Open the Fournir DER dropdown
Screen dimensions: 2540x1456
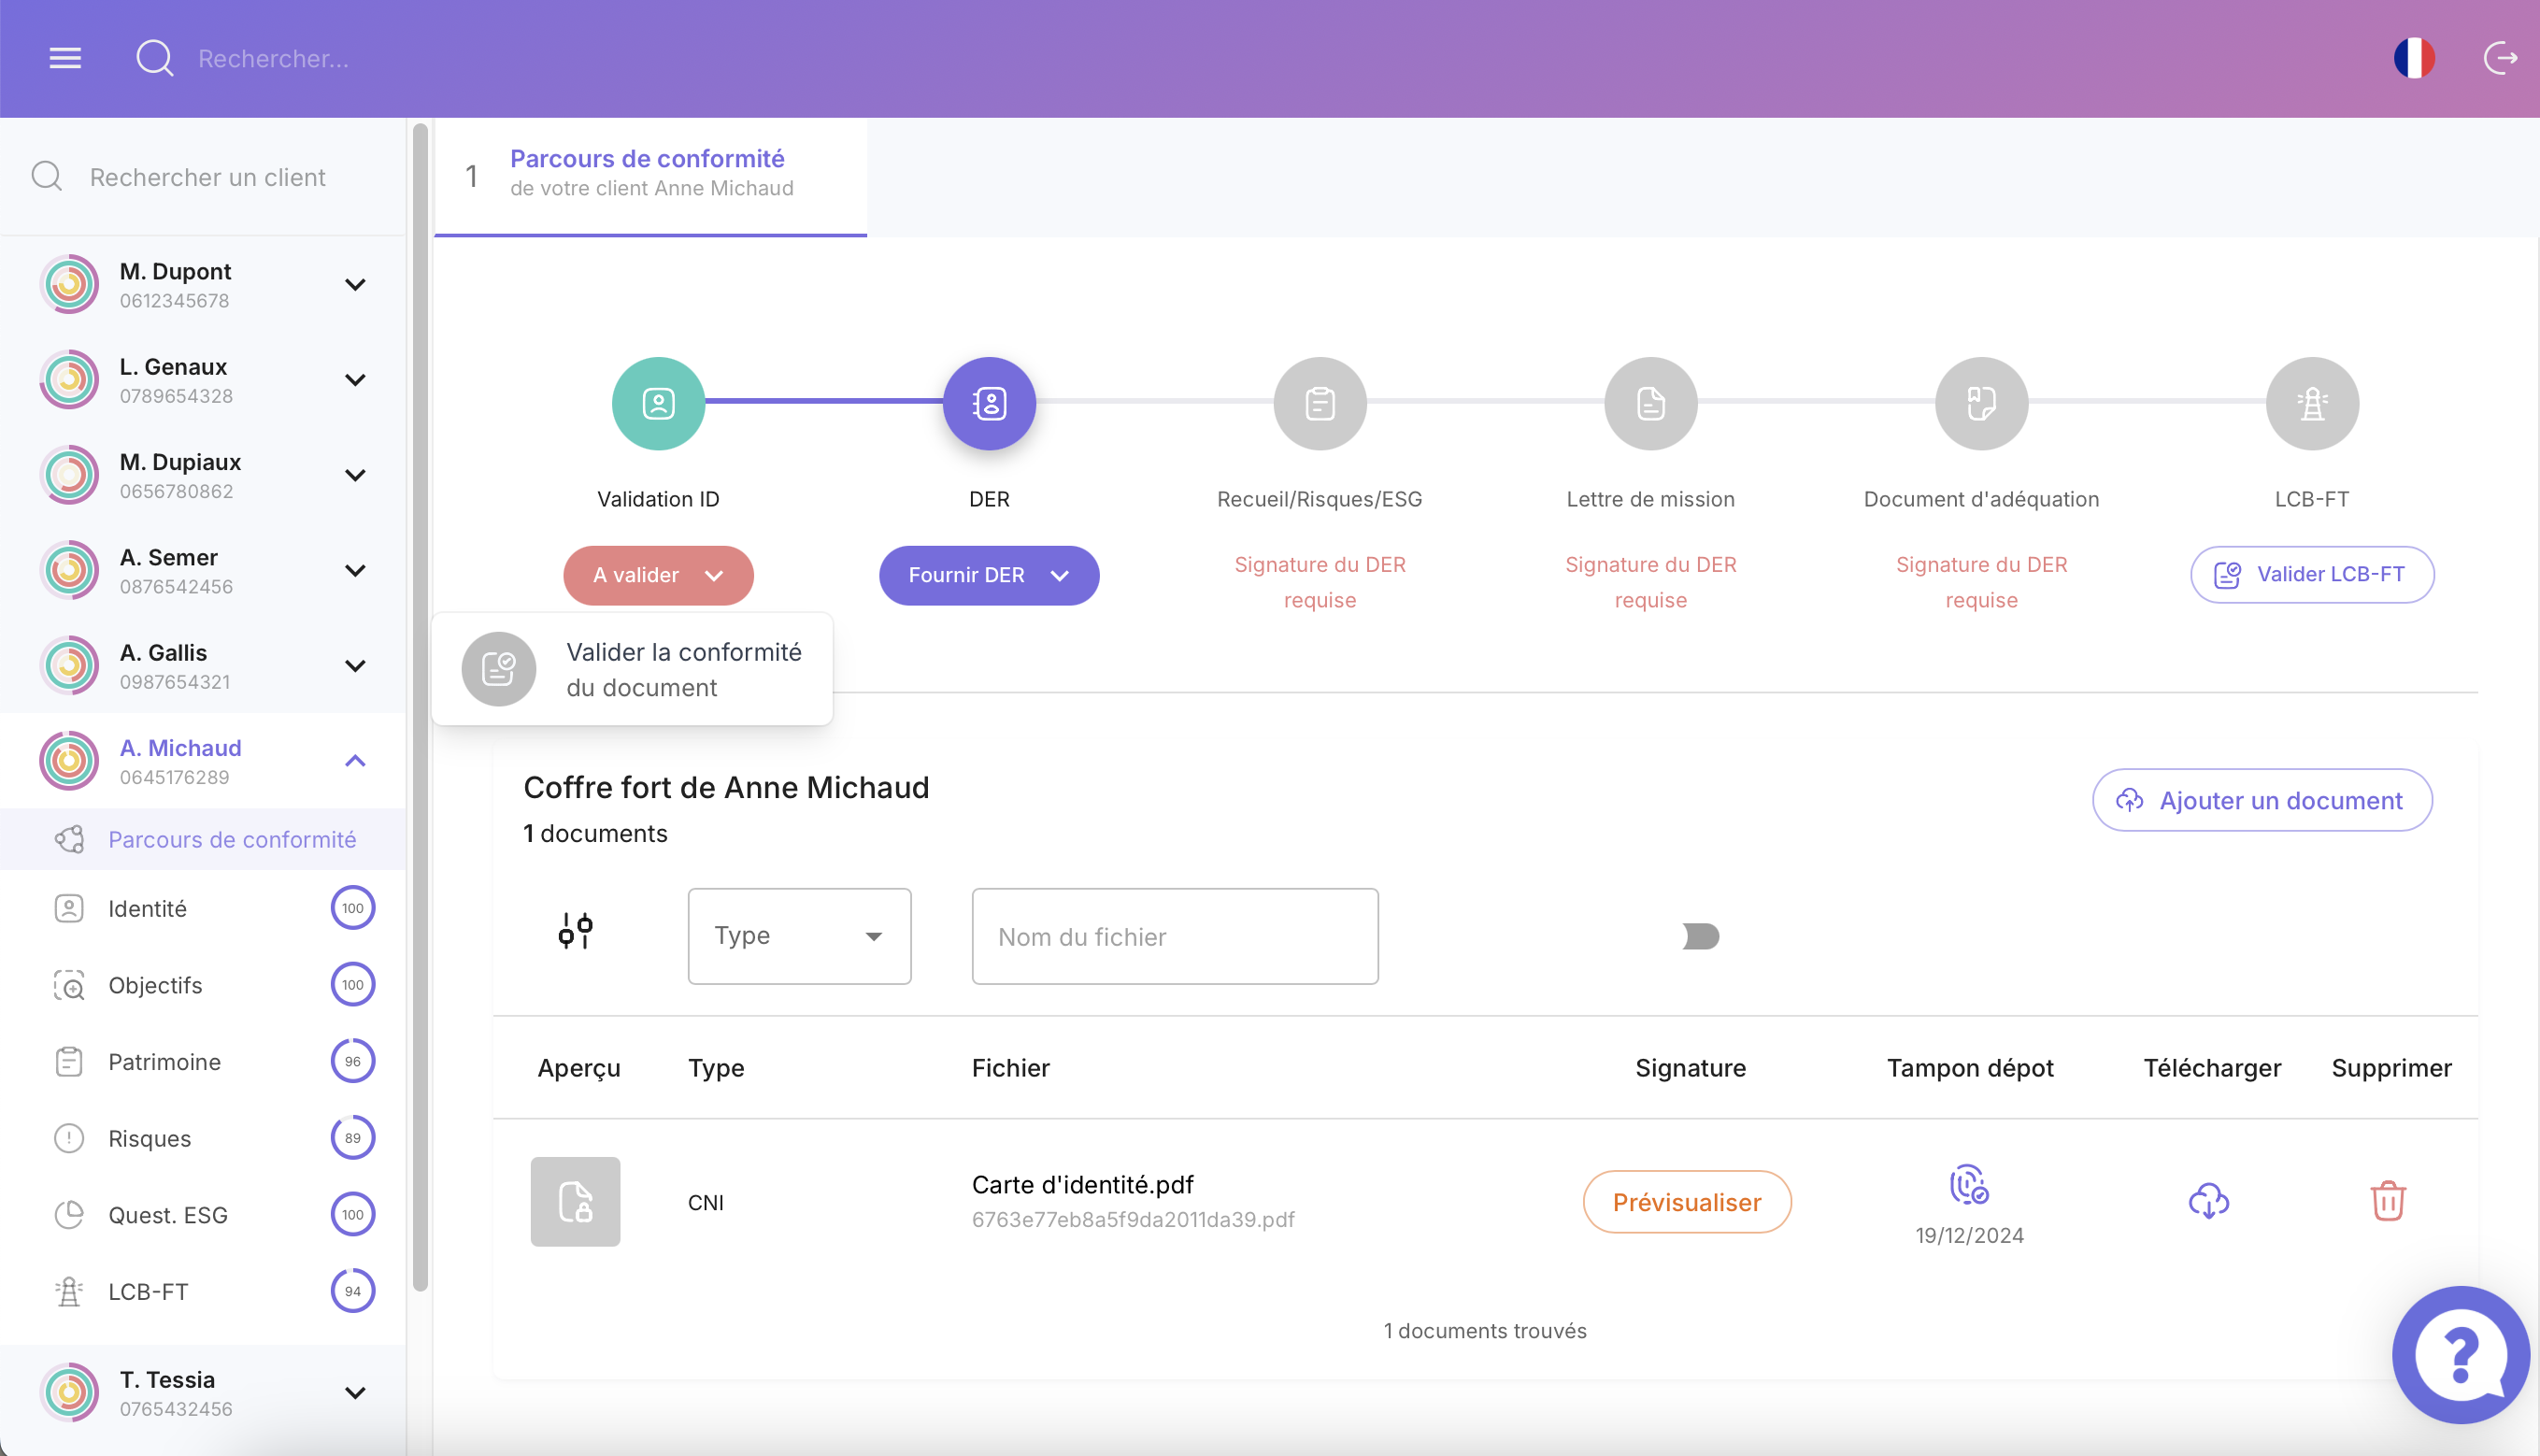coord(988,575)
